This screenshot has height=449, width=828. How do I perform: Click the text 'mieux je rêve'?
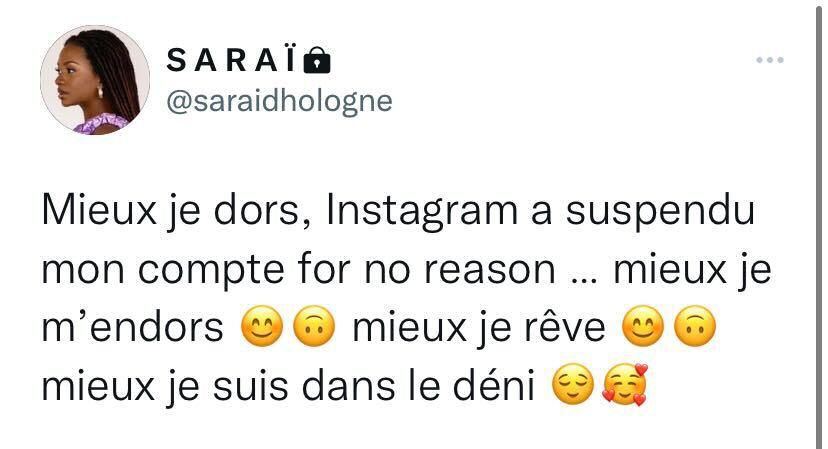[479, 328]
